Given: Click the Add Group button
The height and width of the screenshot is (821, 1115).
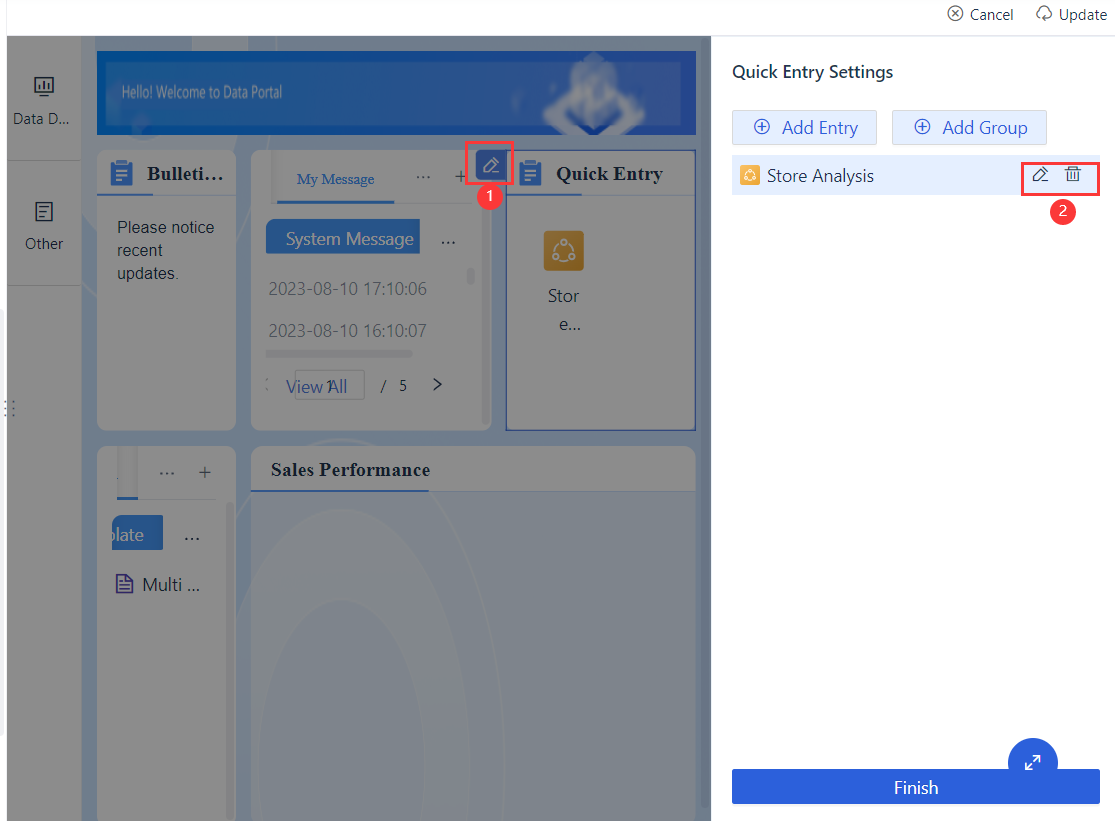Looking at the screenshot, I should (x=969, y=127).
